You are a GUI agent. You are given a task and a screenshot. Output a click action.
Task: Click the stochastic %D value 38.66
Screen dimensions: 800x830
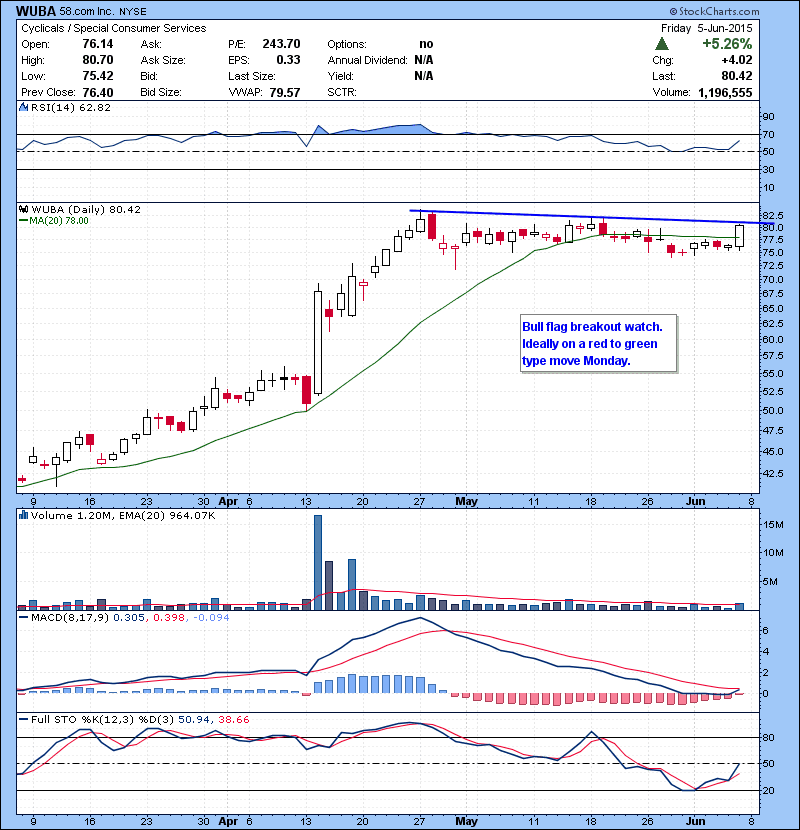[x=232, y=719]
